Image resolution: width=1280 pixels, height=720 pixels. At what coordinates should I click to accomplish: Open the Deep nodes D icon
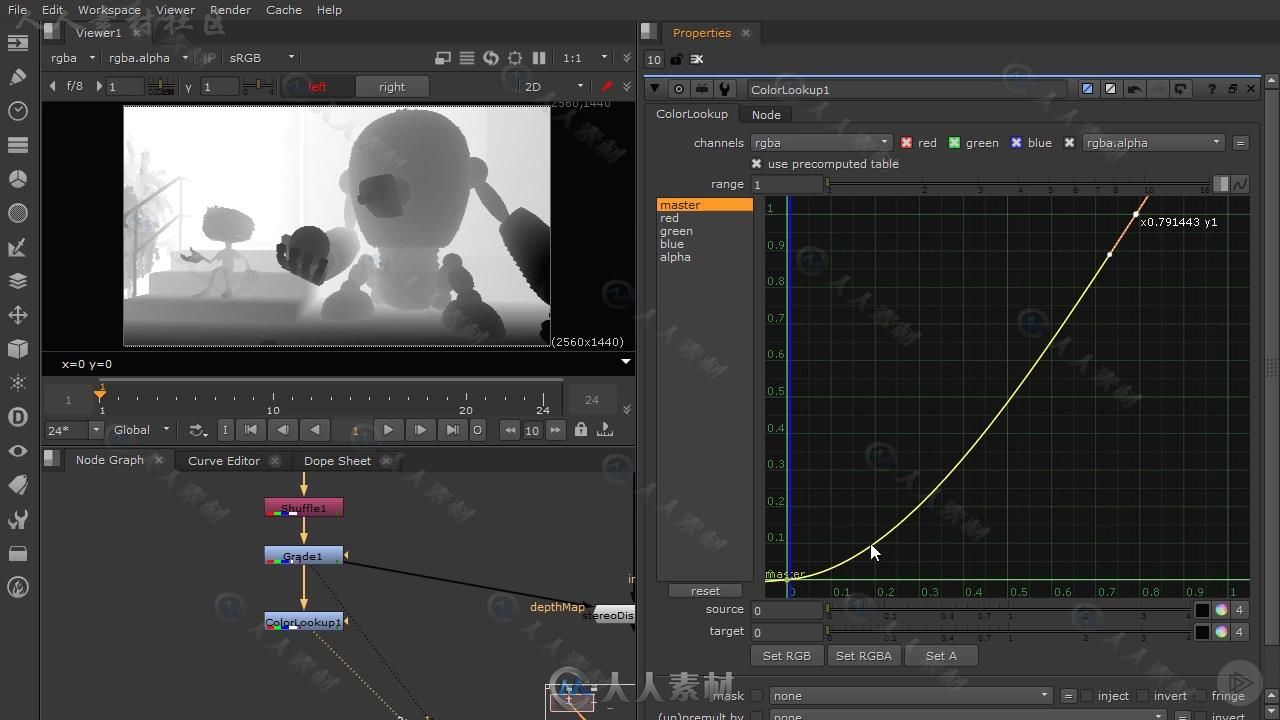tap(18, 417)
